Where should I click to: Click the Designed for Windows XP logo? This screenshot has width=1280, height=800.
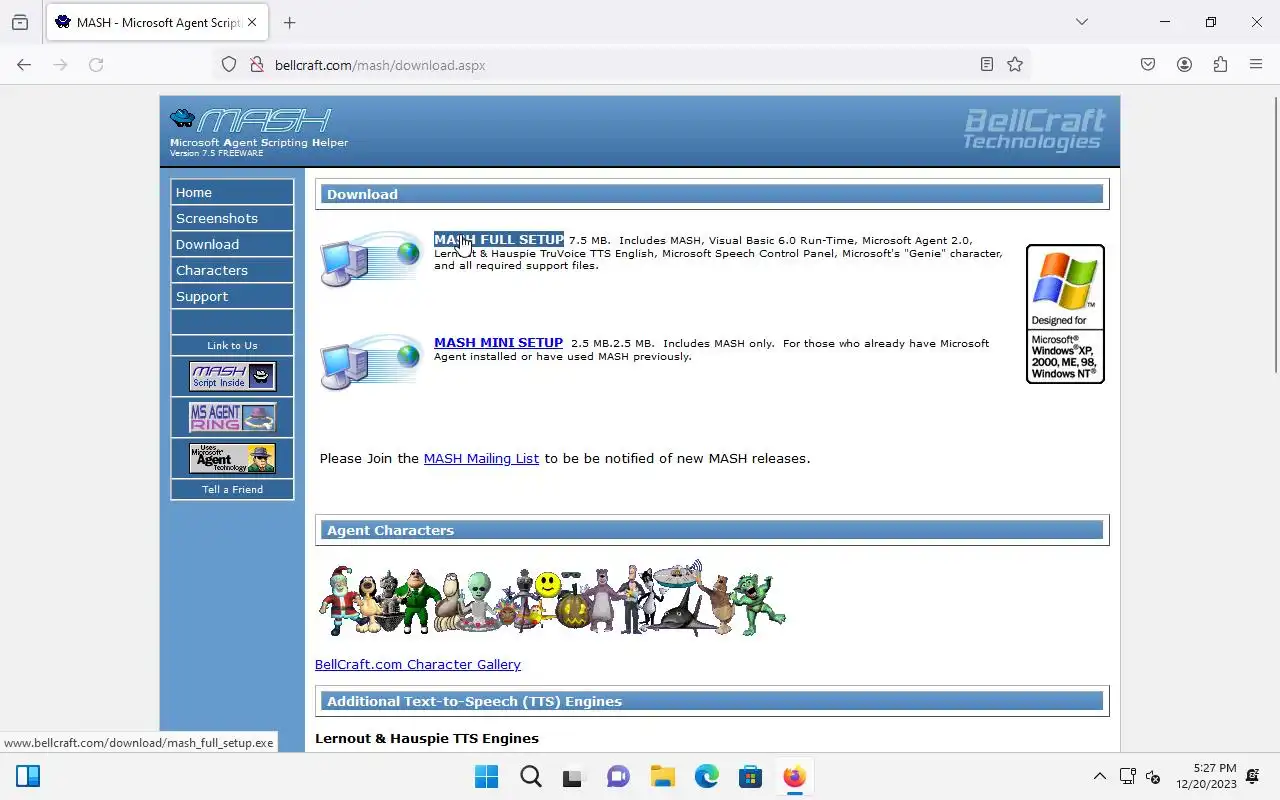pyautogui.click(x=1065, y=314)
